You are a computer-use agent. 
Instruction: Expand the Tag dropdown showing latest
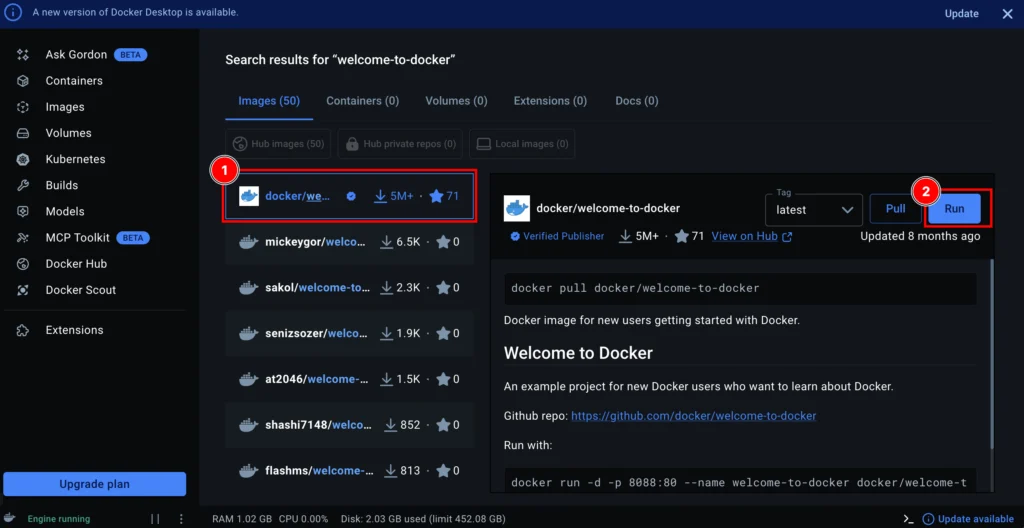(x=813, y=210)
